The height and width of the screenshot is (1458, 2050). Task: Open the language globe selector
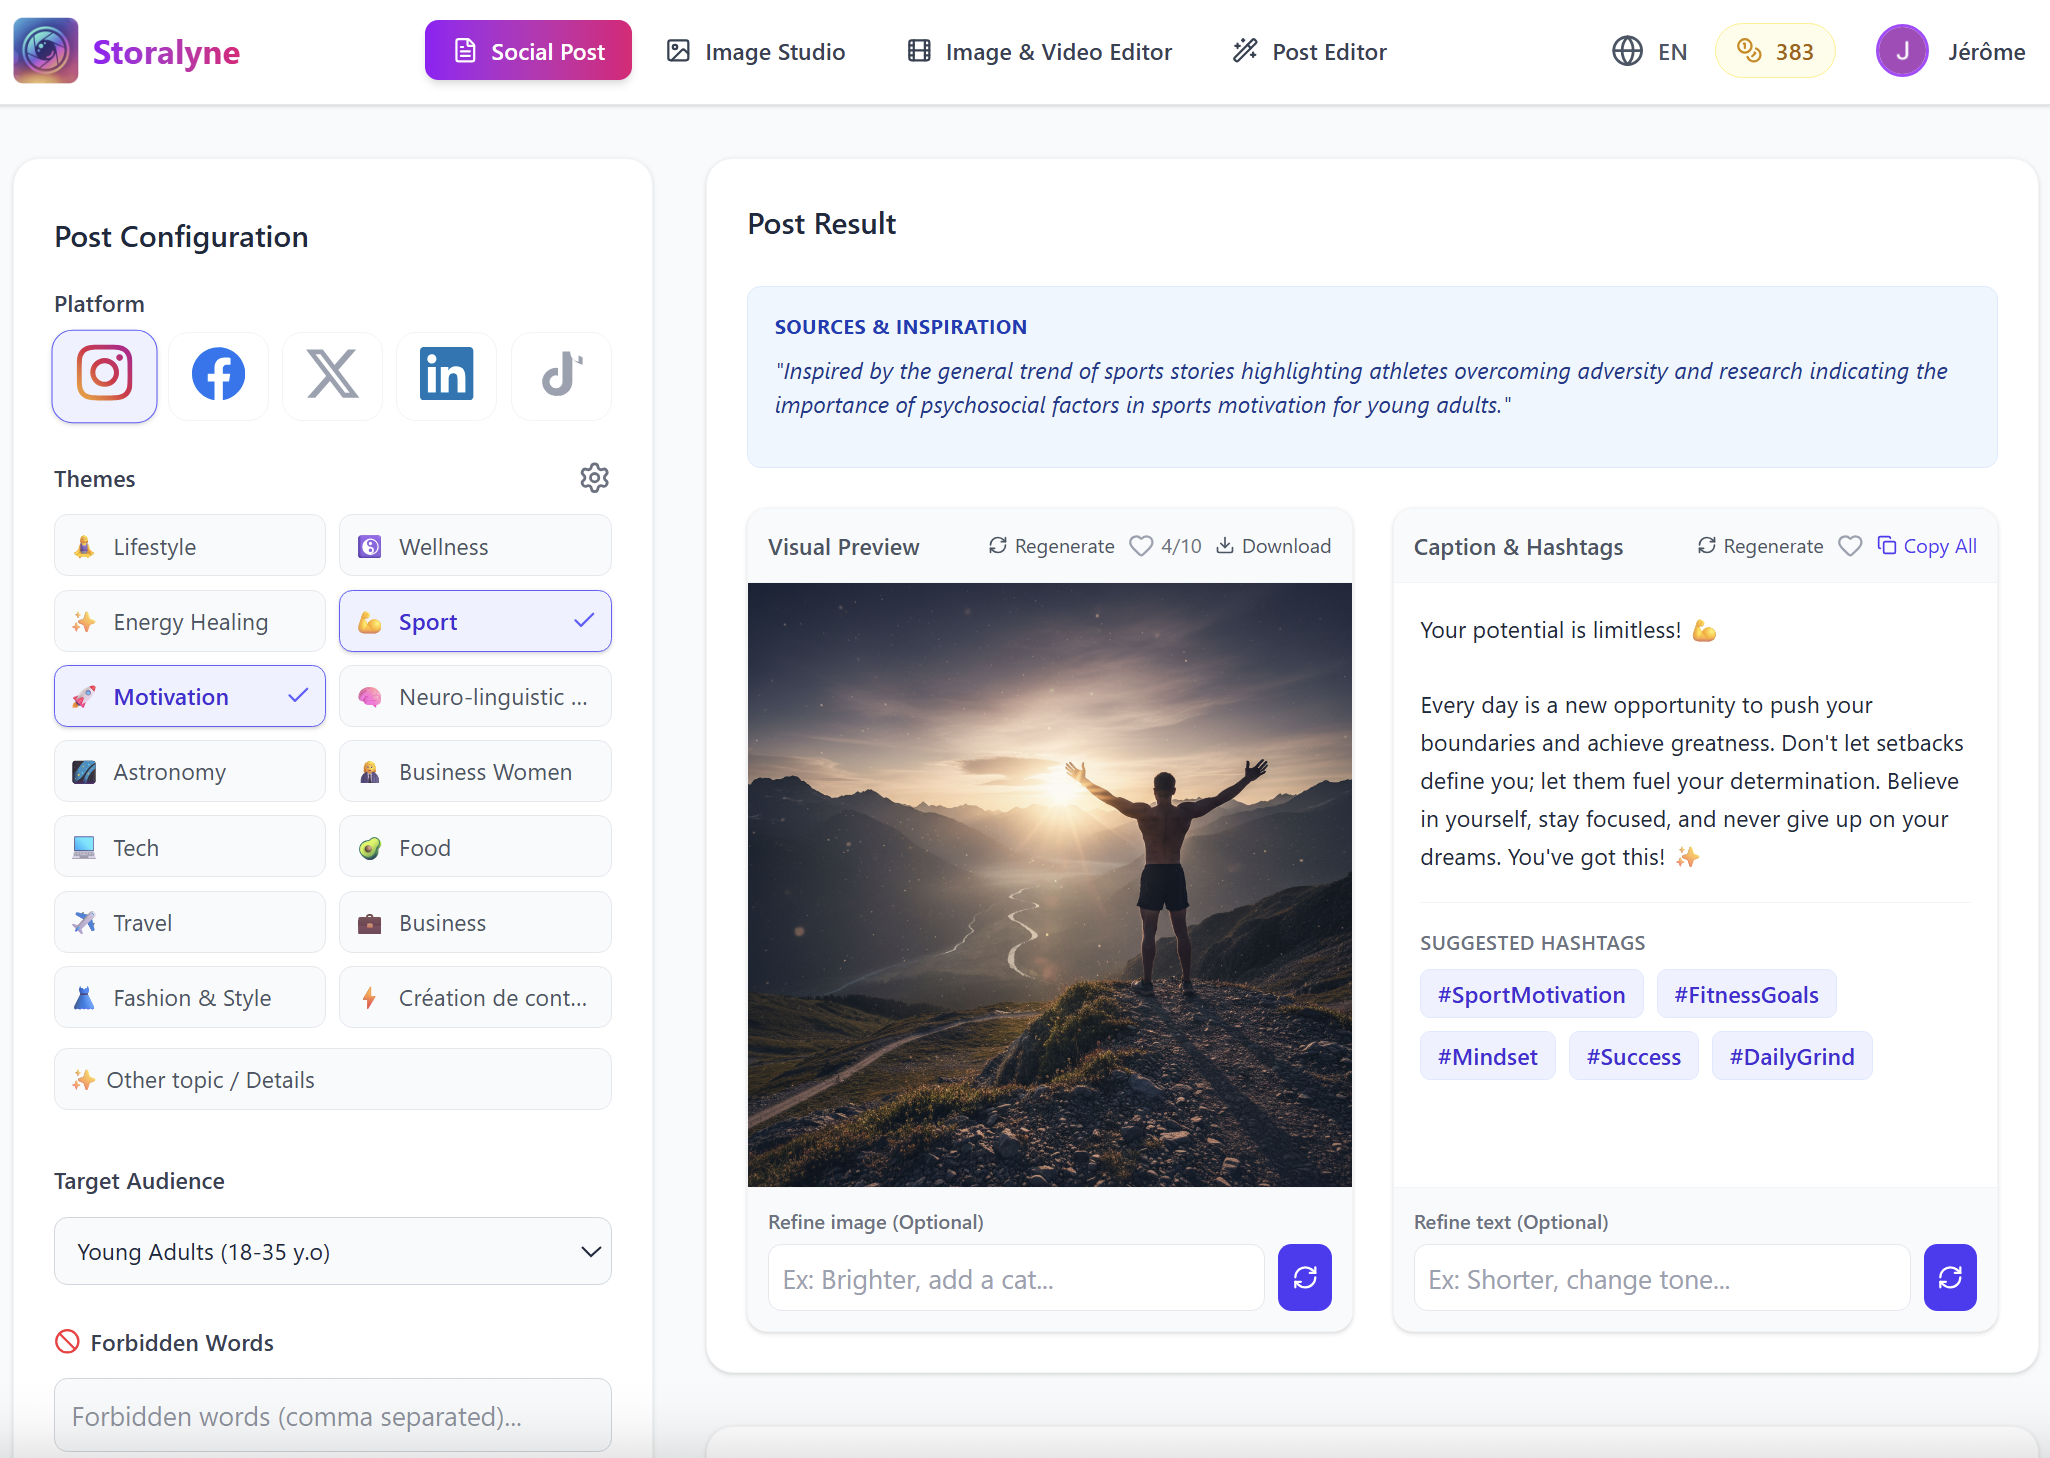pyautogui.click(x=1626, y=51)
